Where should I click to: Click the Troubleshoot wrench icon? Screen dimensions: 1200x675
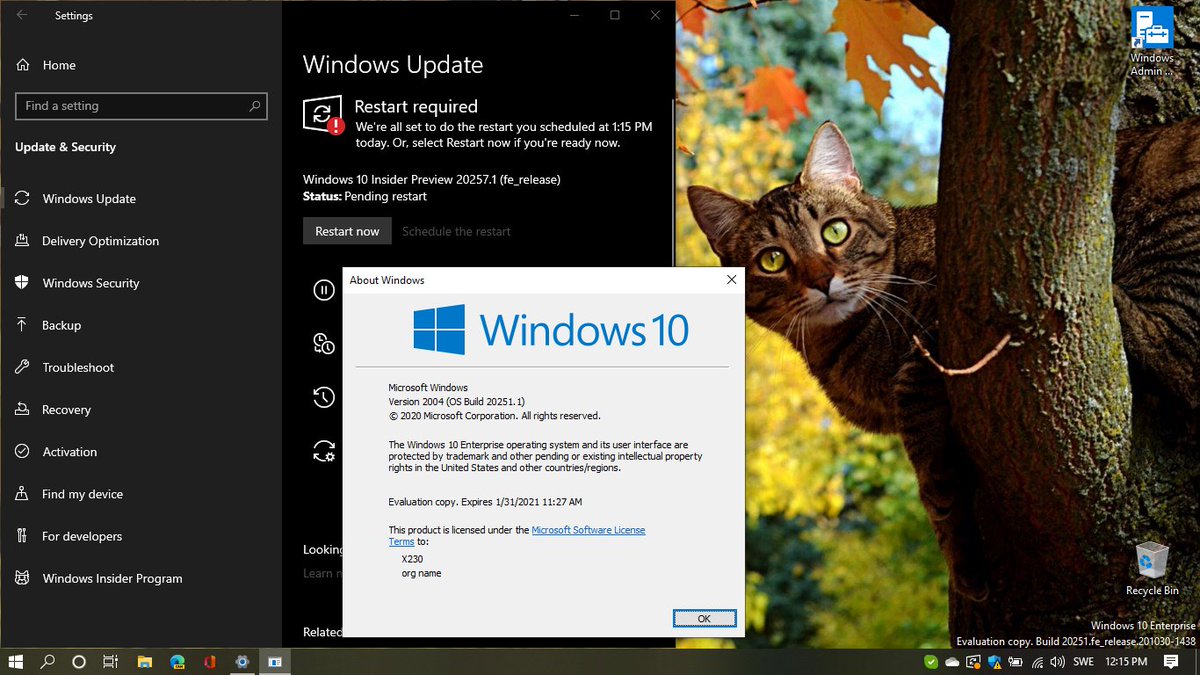22,367
